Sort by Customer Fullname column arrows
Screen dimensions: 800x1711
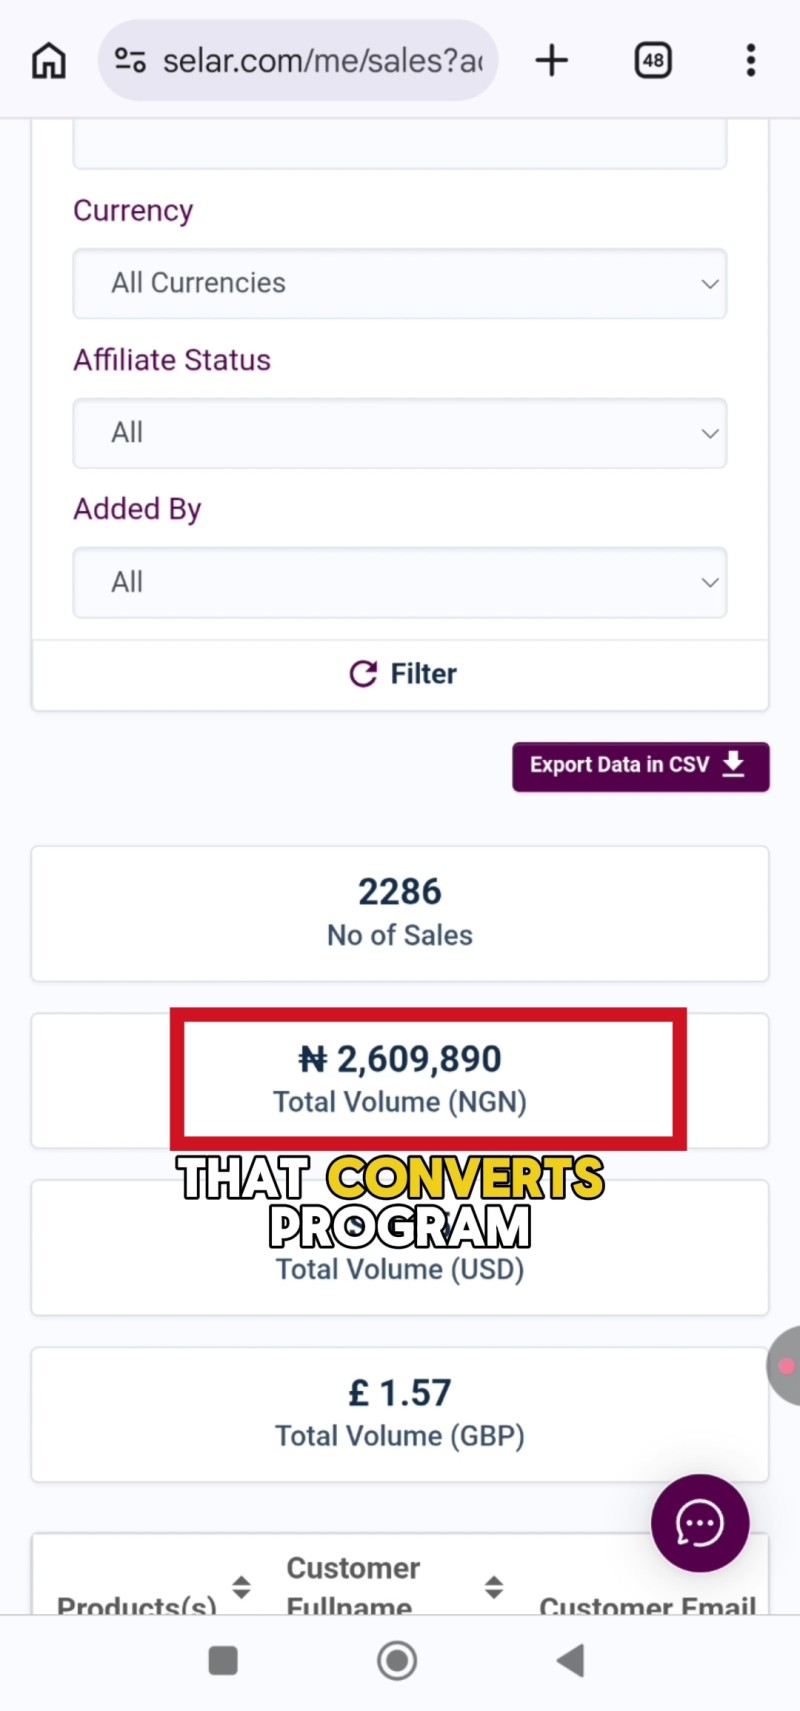494,1587
